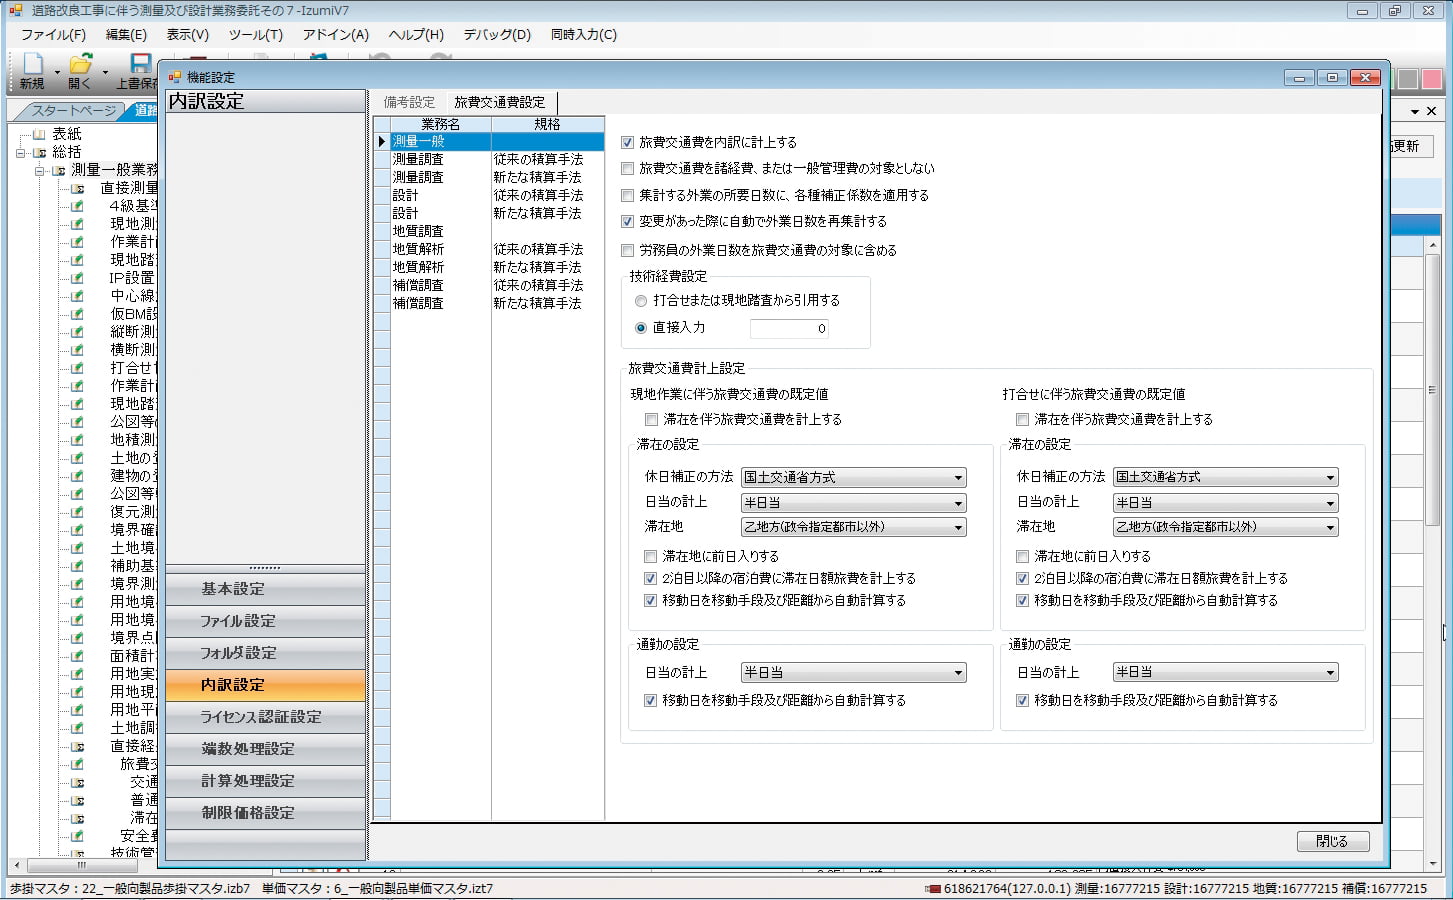Uncheck 旅費交通費を内訳に計上する checkbox

coord(628,143)
